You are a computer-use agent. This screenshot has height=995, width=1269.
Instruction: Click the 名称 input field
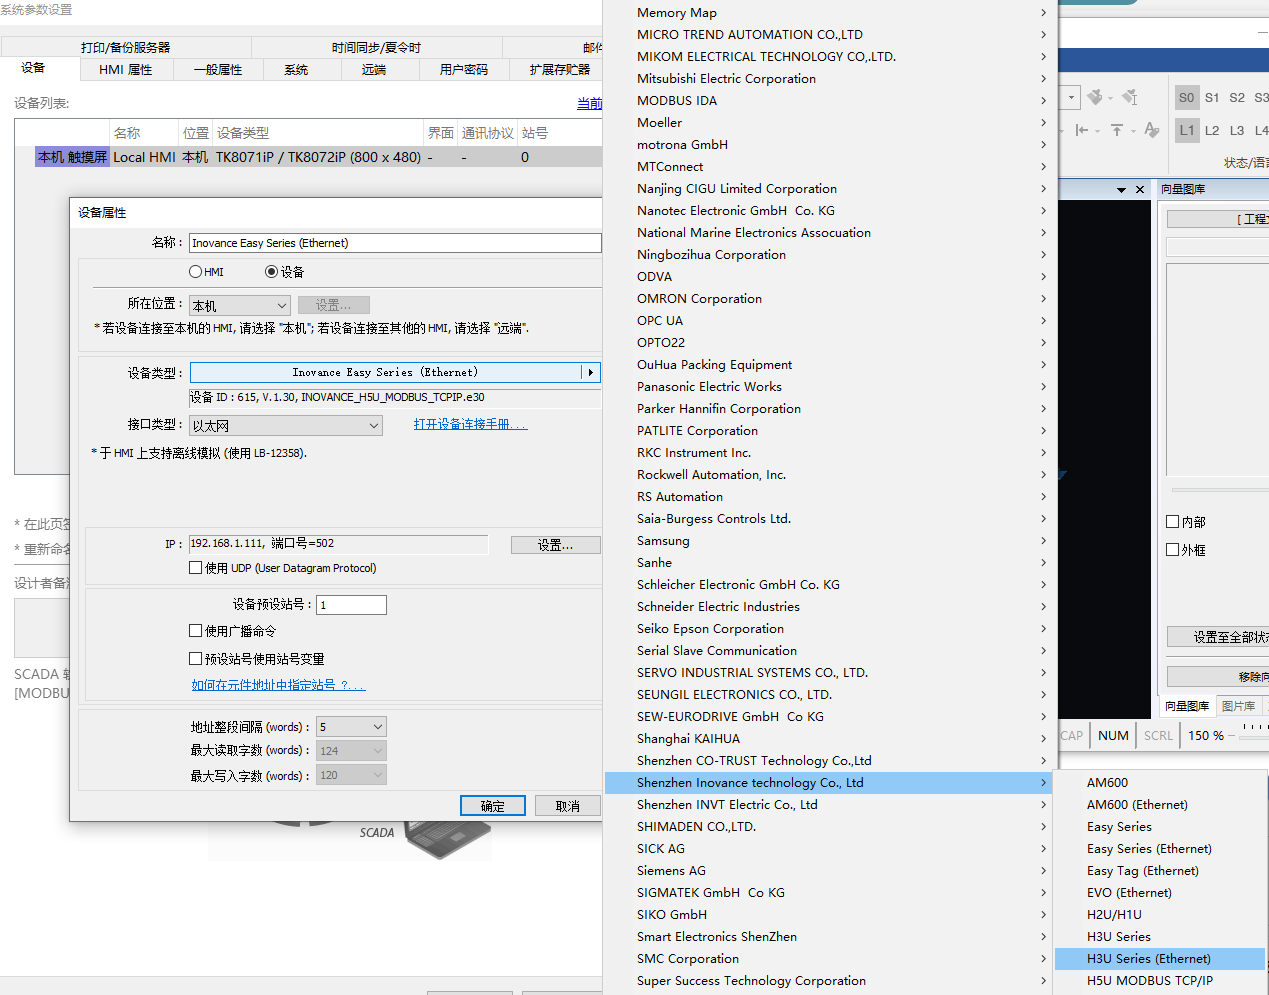(x=395, y=243)
